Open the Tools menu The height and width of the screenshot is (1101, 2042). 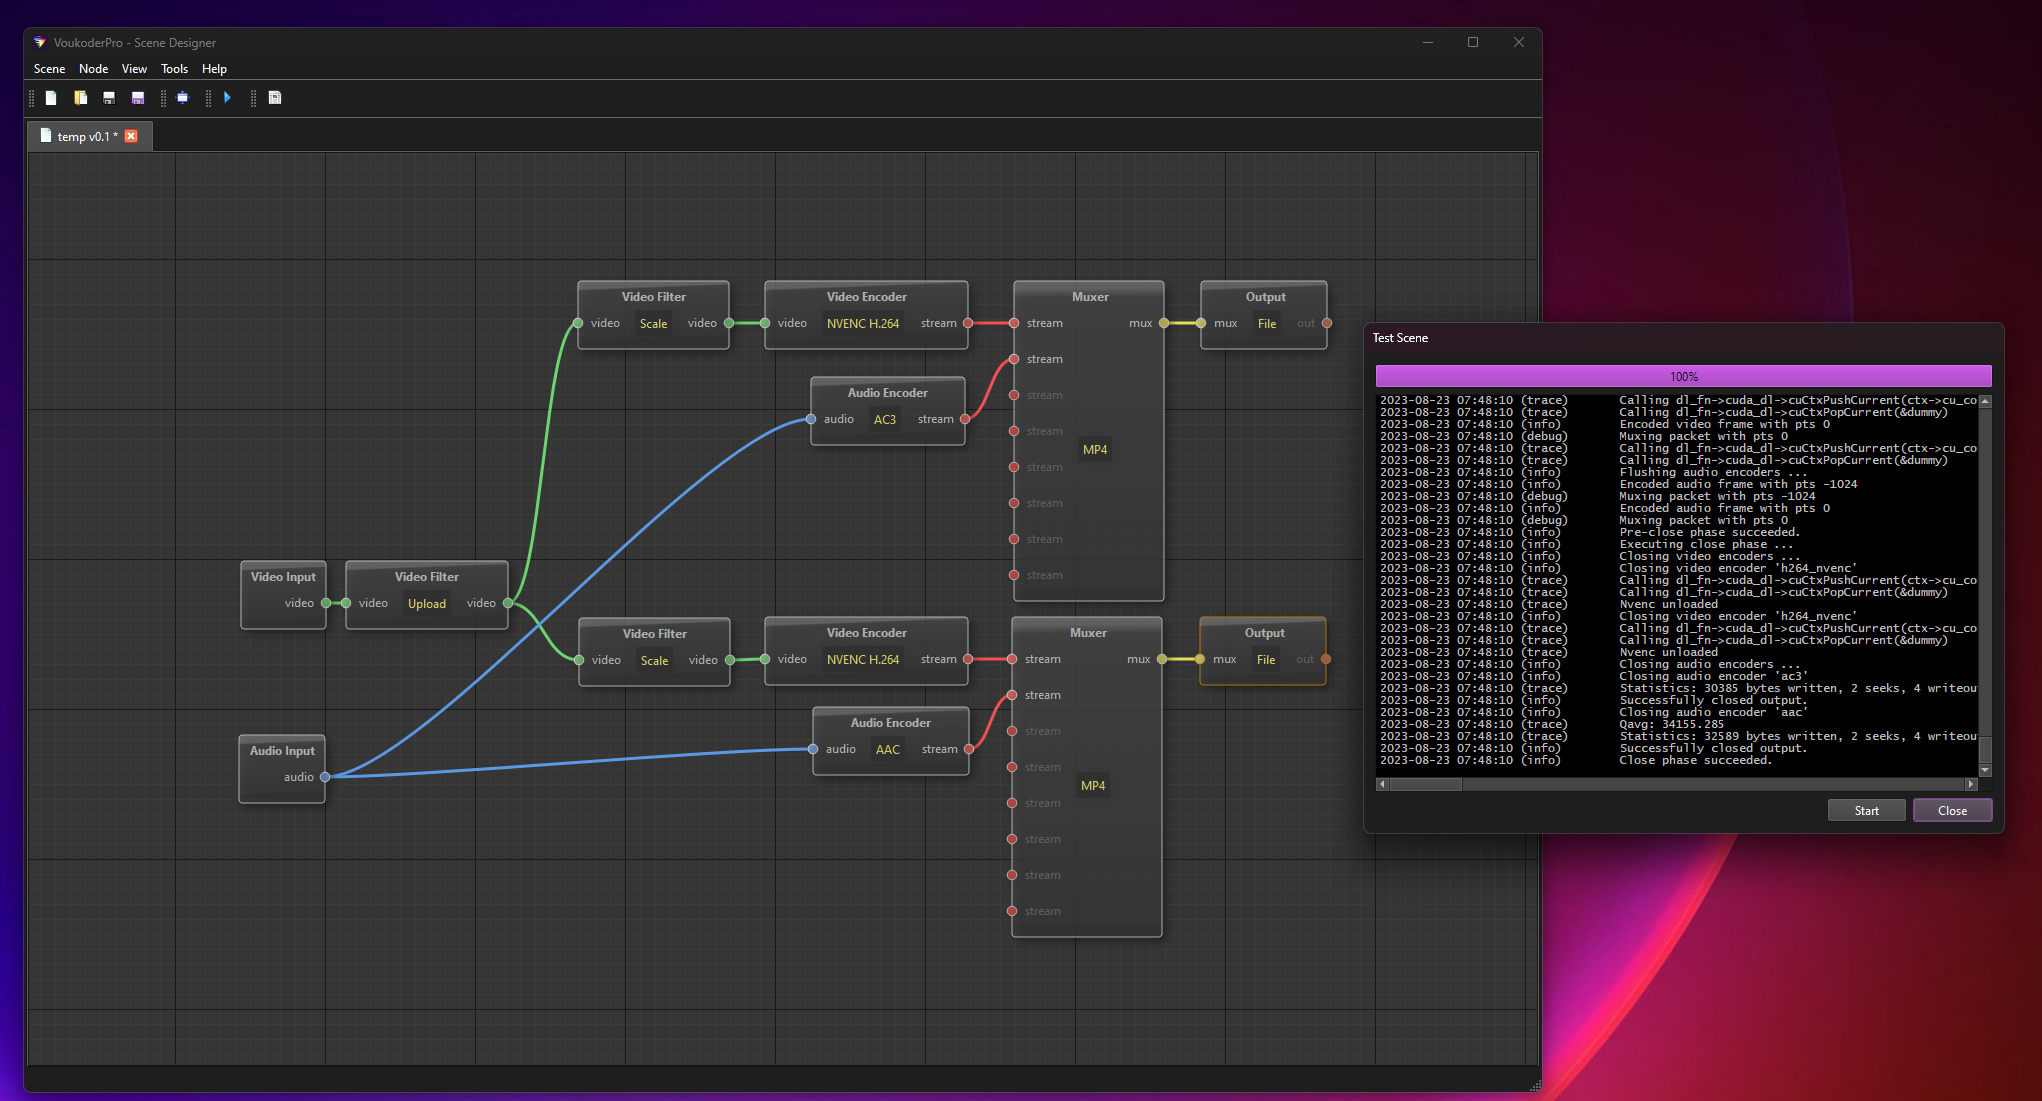(x=174, y=69)
